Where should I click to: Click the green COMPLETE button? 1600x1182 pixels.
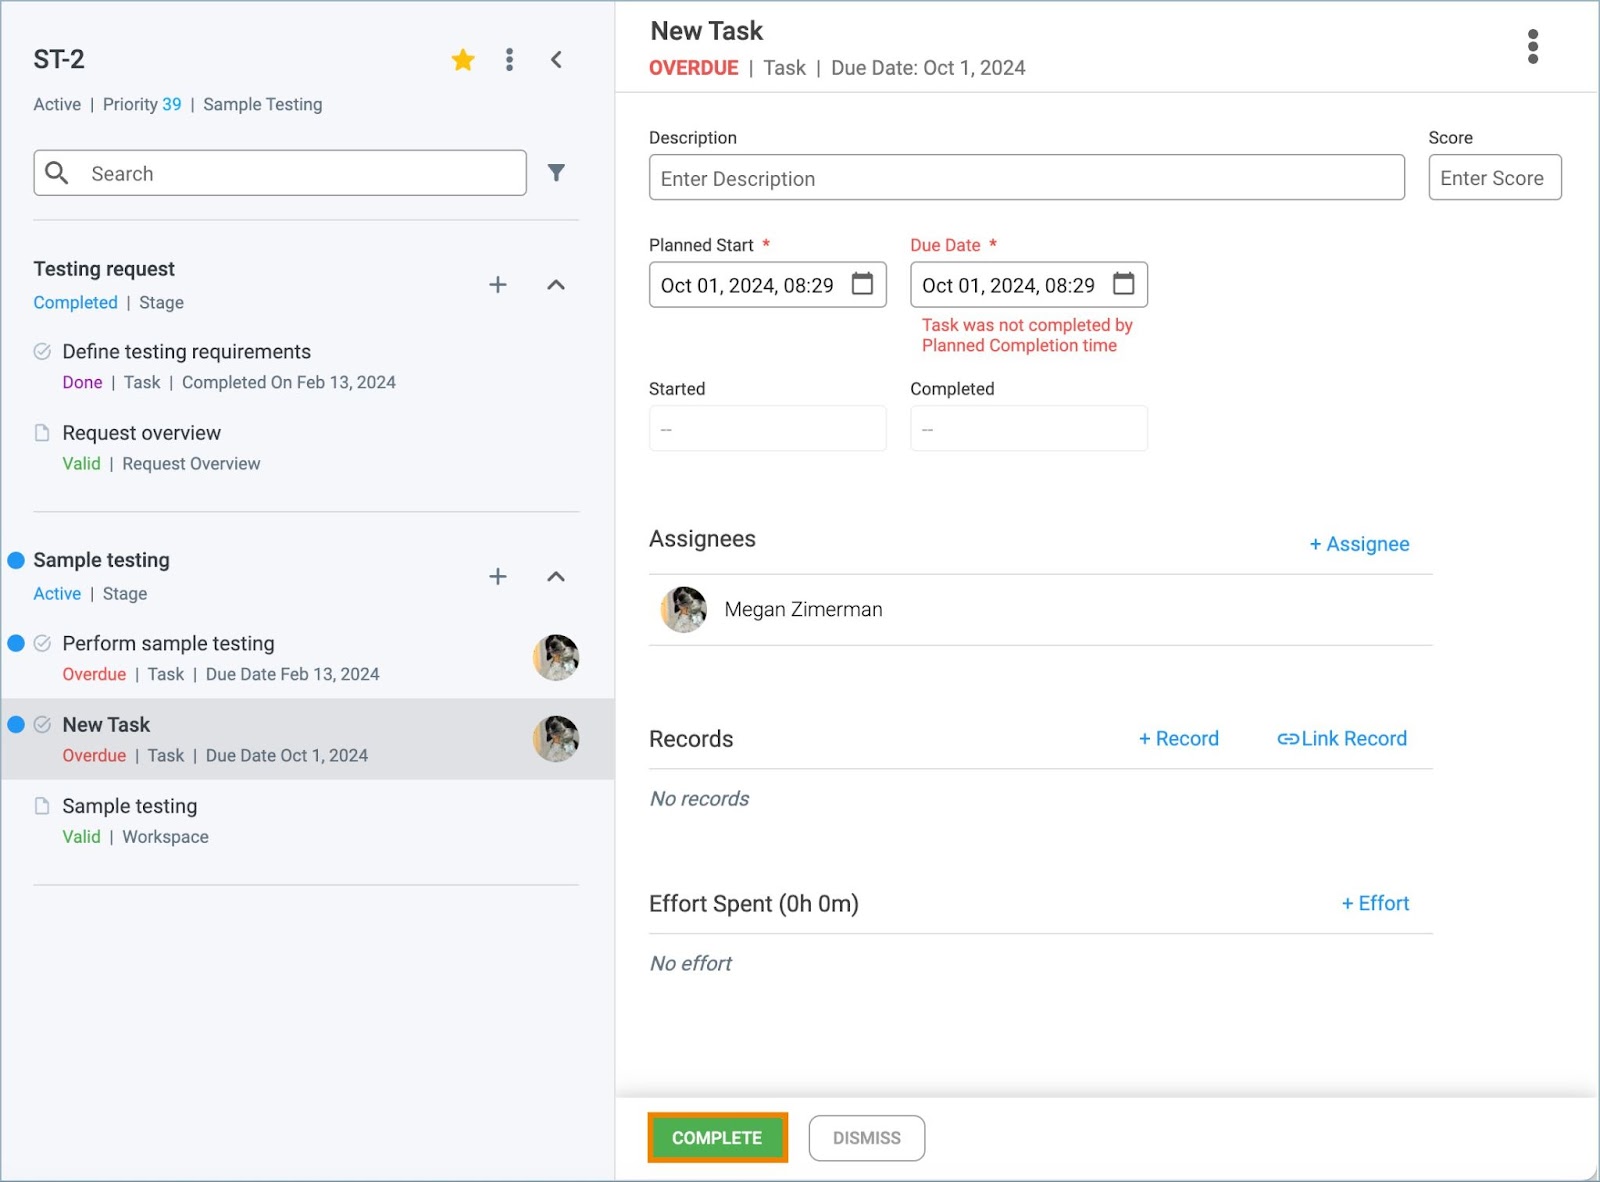tap(717, 1138)
